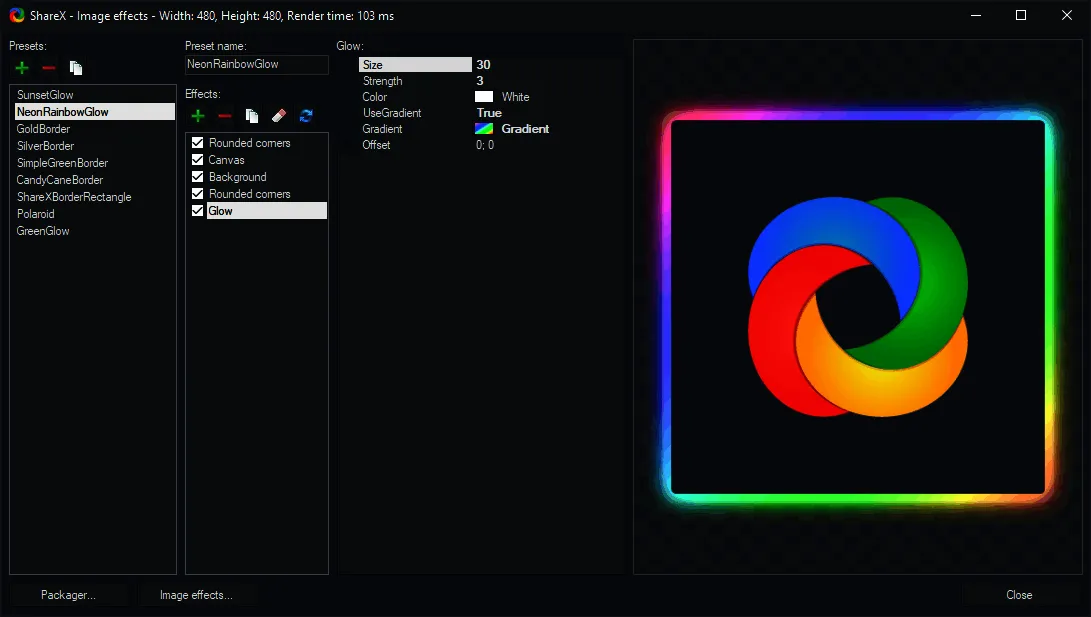Click the Preset name text field

[x=256, y=64]
